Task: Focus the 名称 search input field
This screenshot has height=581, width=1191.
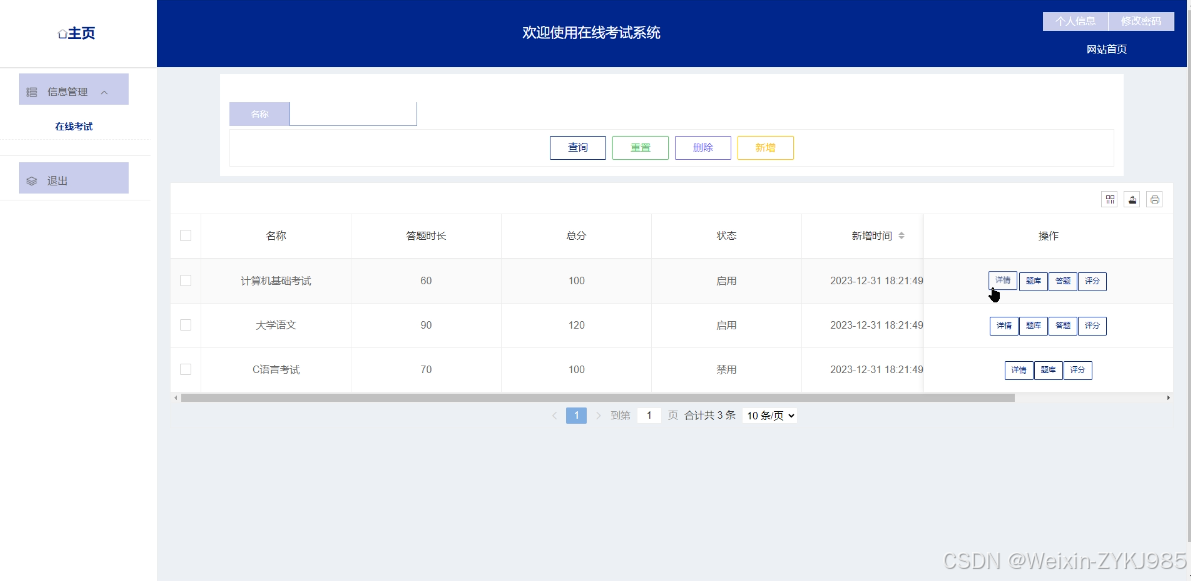Action: [353, 114]
